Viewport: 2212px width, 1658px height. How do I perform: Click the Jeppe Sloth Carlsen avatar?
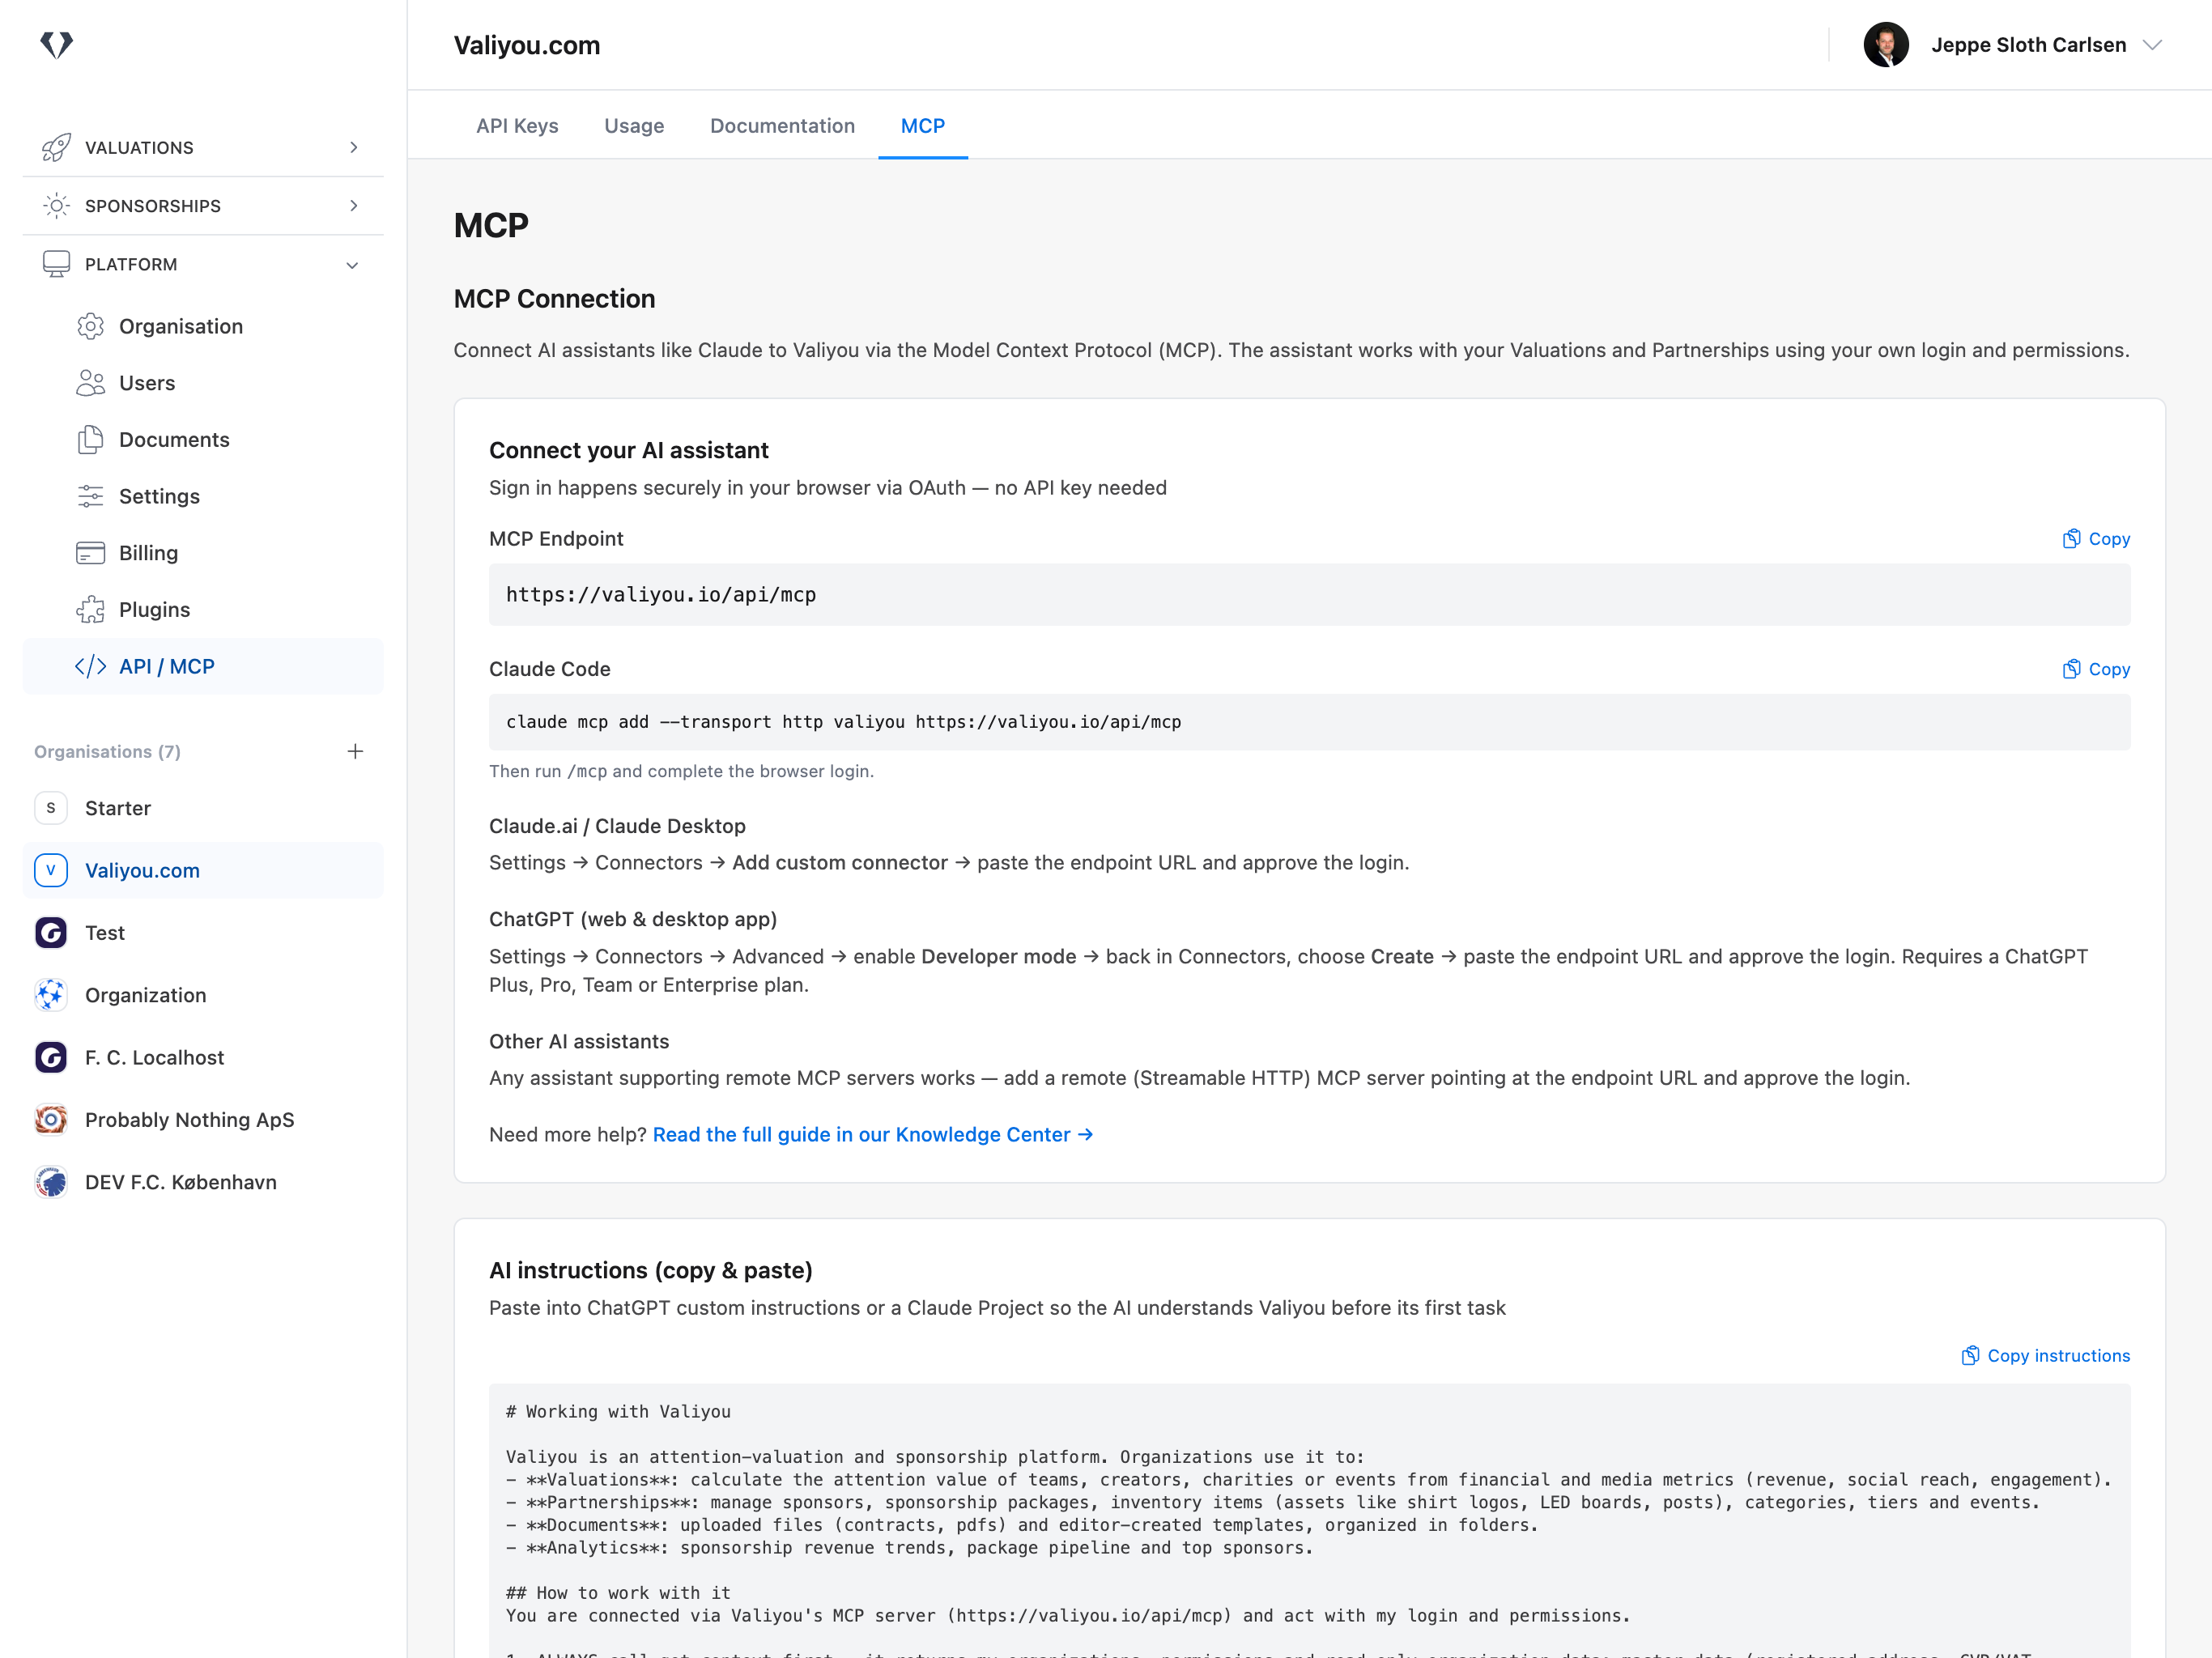click(1886, 45)
